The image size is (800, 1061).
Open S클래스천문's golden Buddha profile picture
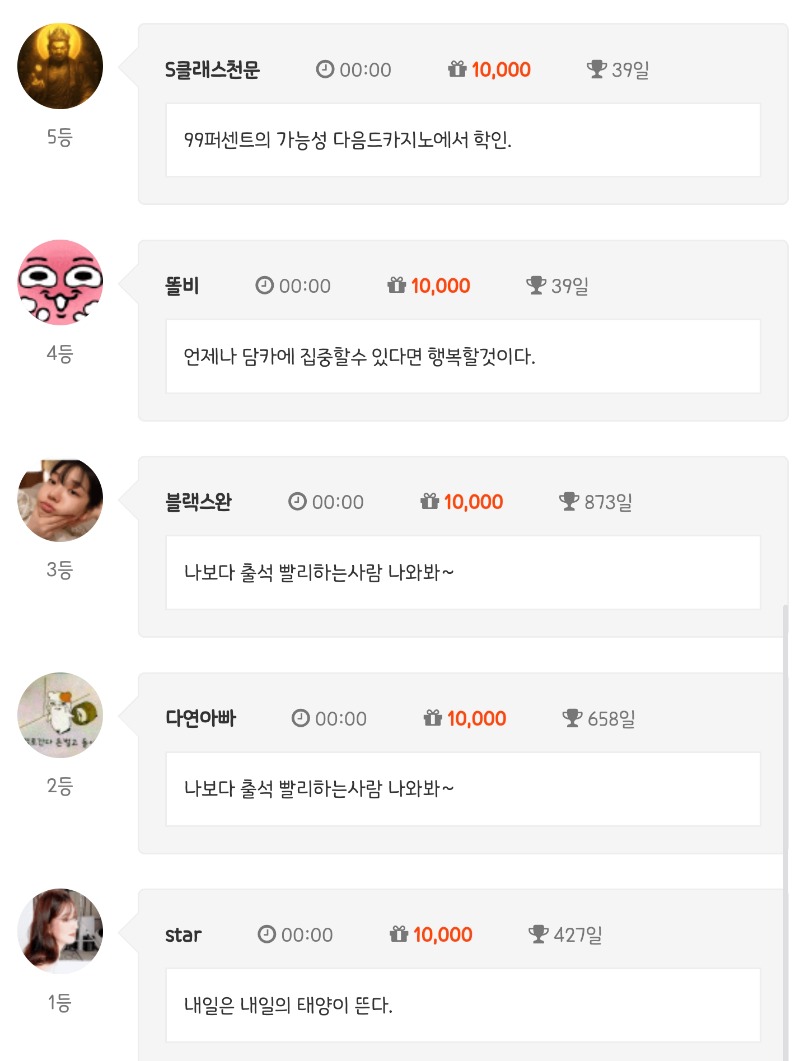point(60,66)
